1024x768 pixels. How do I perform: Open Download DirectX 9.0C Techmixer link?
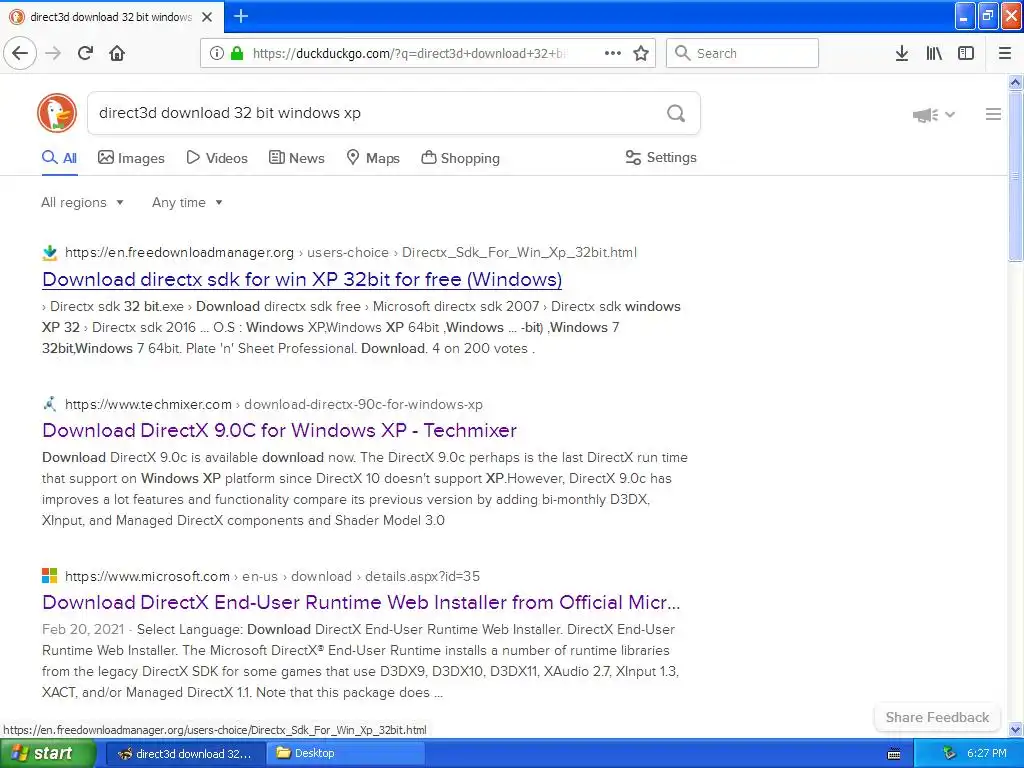point(280,430)
